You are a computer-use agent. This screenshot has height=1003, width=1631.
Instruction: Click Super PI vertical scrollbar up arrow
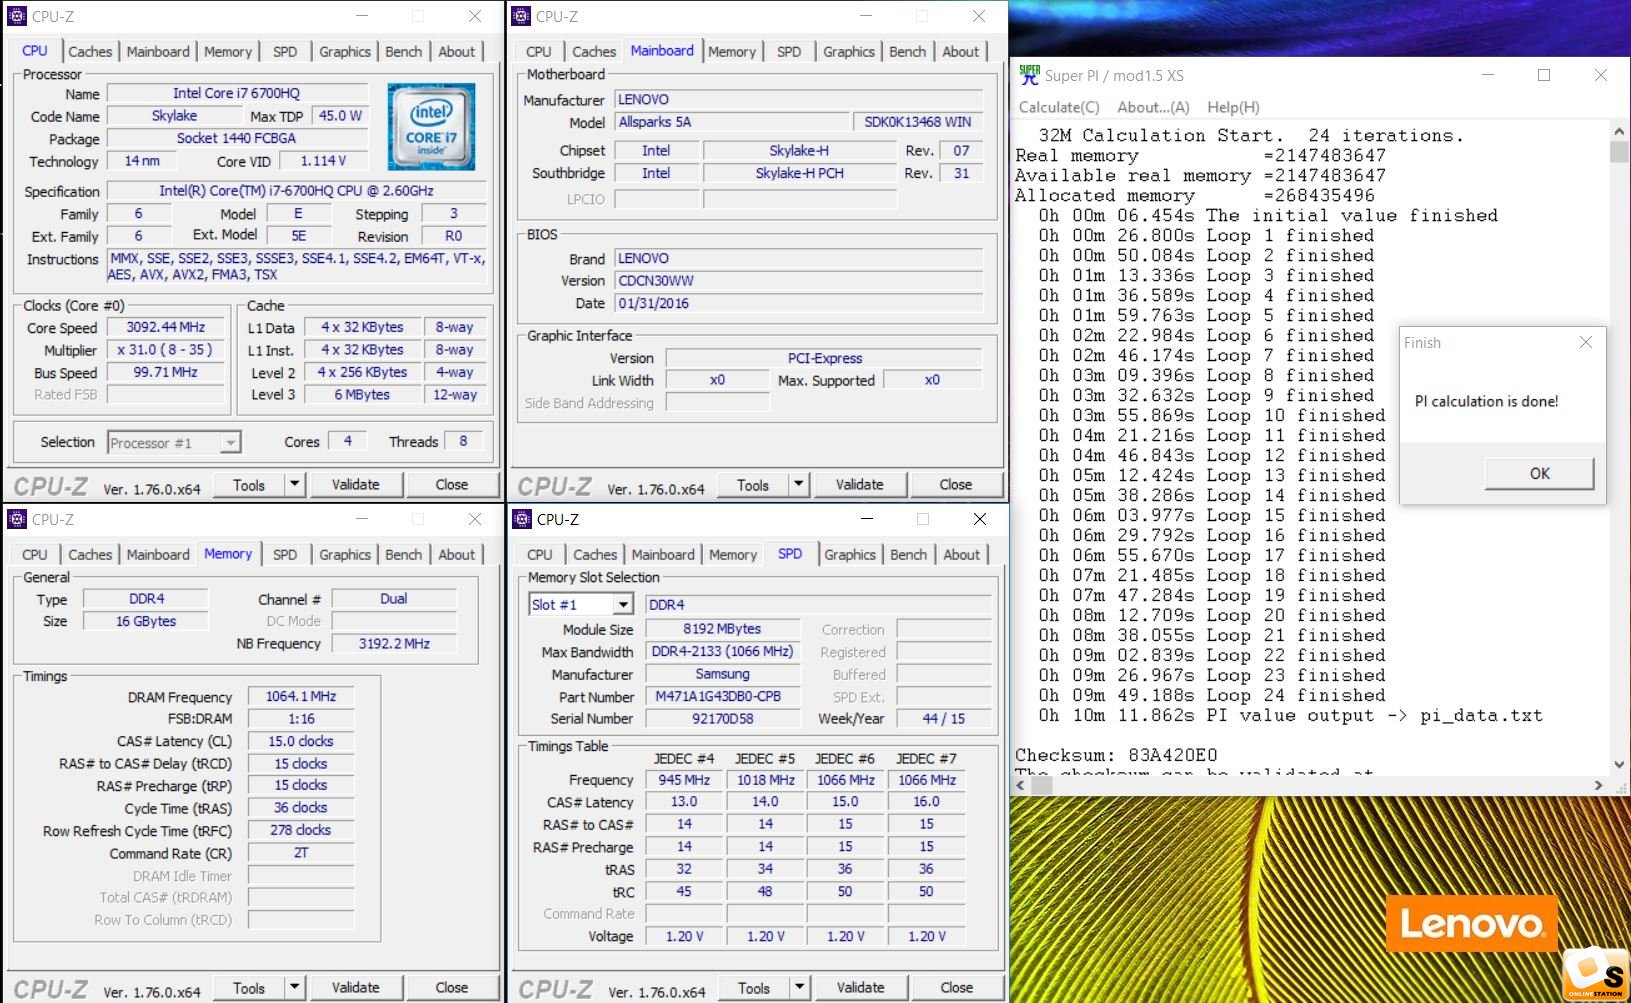coord(1619,131)
